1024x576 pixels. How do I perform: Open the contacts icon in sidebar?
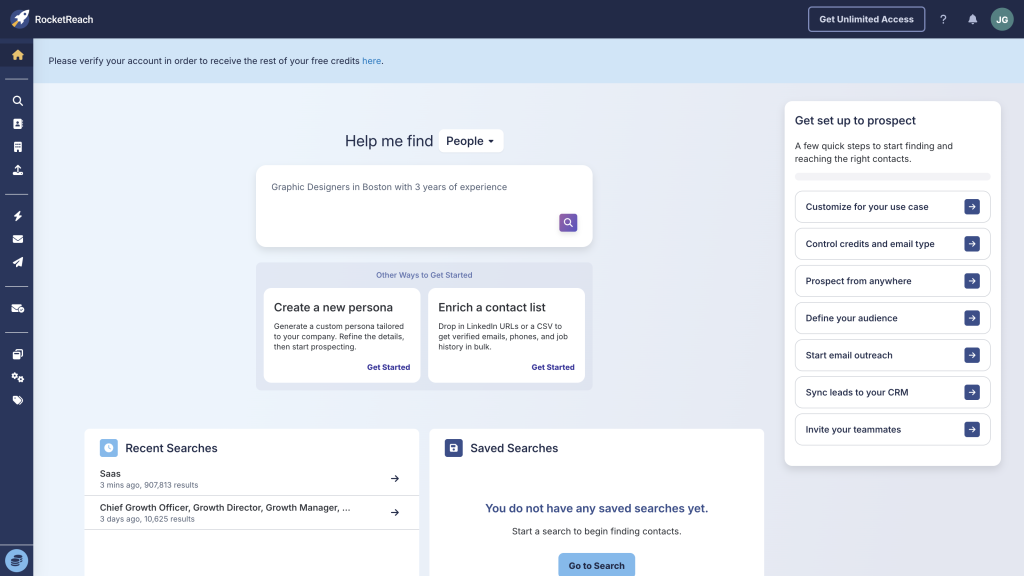(x=18, y=124)
